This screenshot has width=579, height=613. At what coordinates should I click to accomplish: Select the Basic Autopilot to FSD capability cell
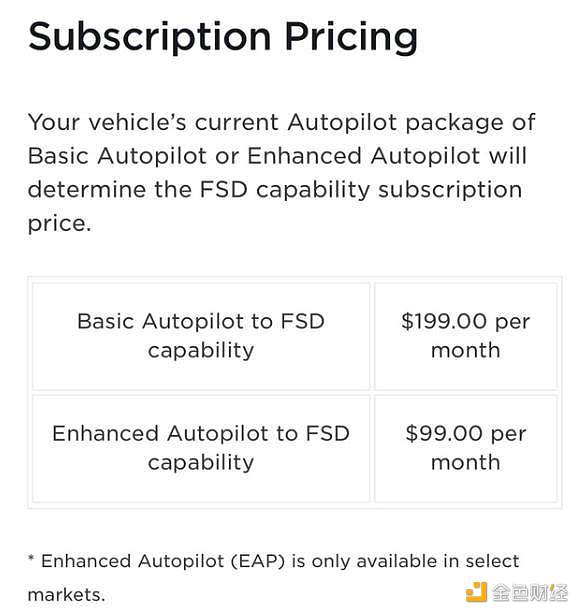201,336
